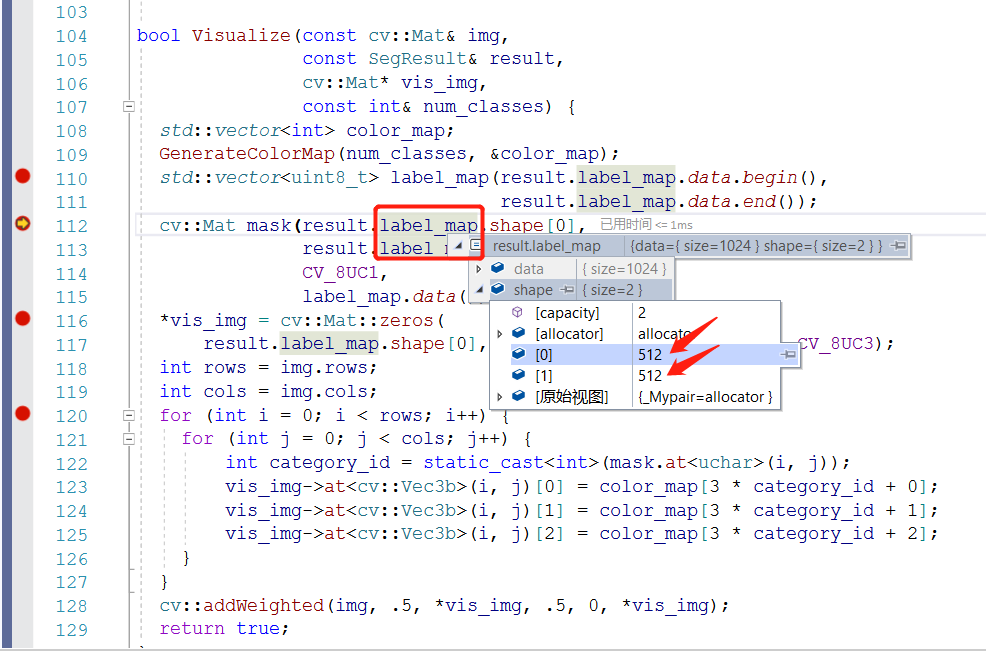Click CV_8UC3 on line 117

(x=836, y=343)
